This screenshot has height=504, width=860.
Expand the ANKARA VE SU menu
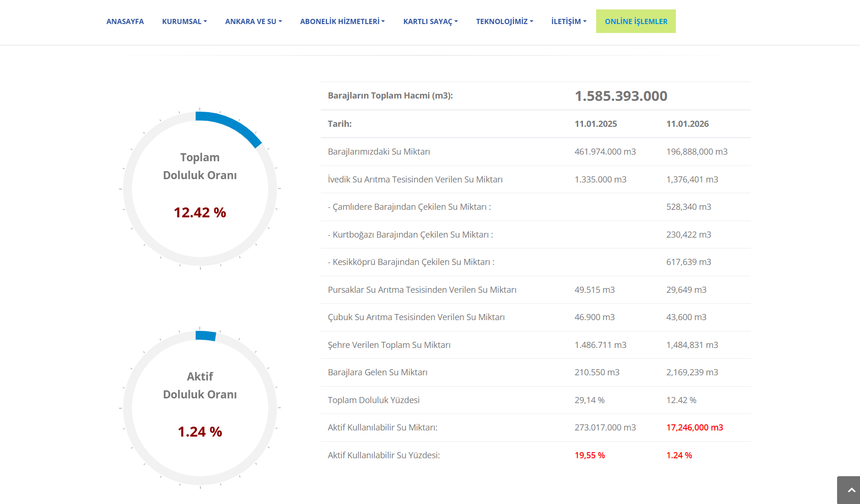click(x=253, y=21)
